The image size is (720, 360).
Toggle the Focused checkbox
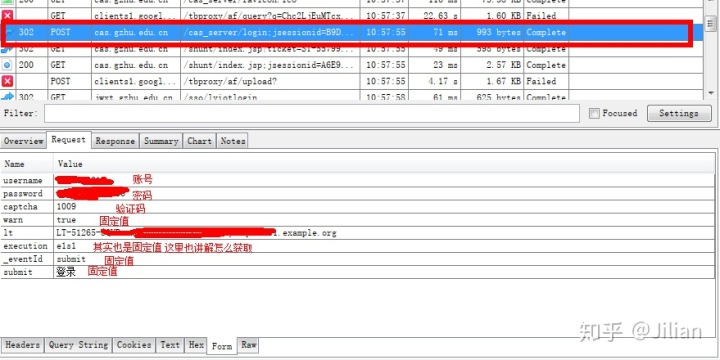tap(594, 113)
